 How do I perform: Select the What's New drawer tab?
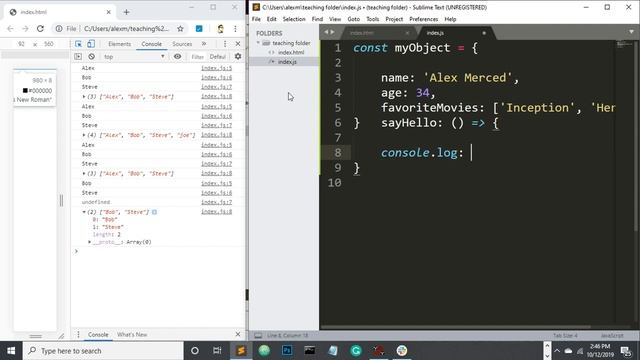[x=132, y=334]
